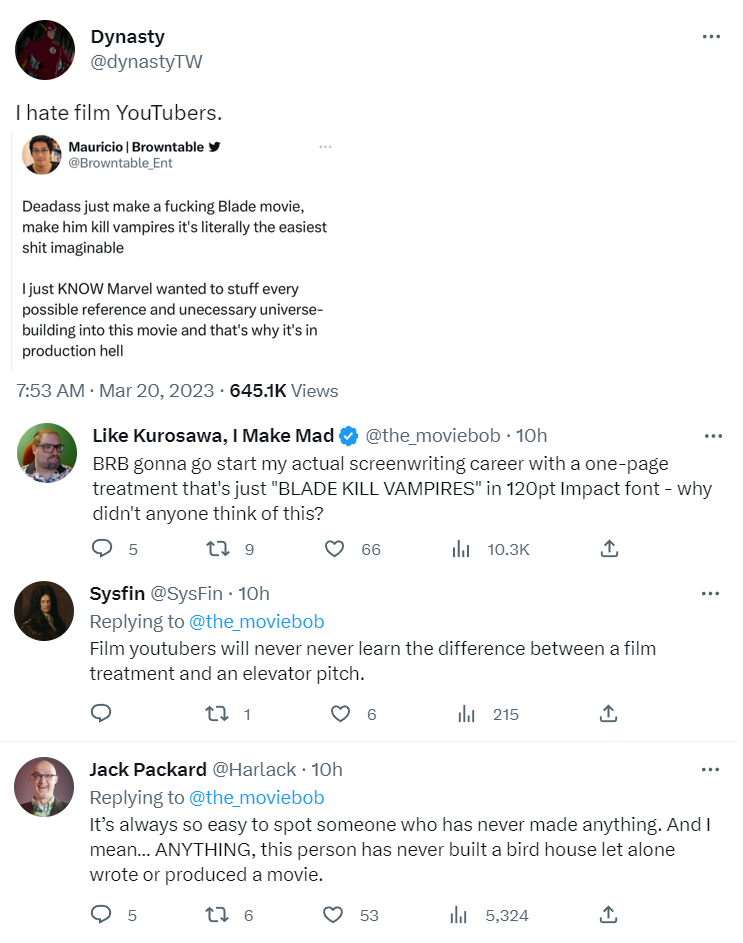View analytics of the_moviebob's 10.3K views
Image resolution: width=743 pixels, height=943 pixels.
point(461,549)
